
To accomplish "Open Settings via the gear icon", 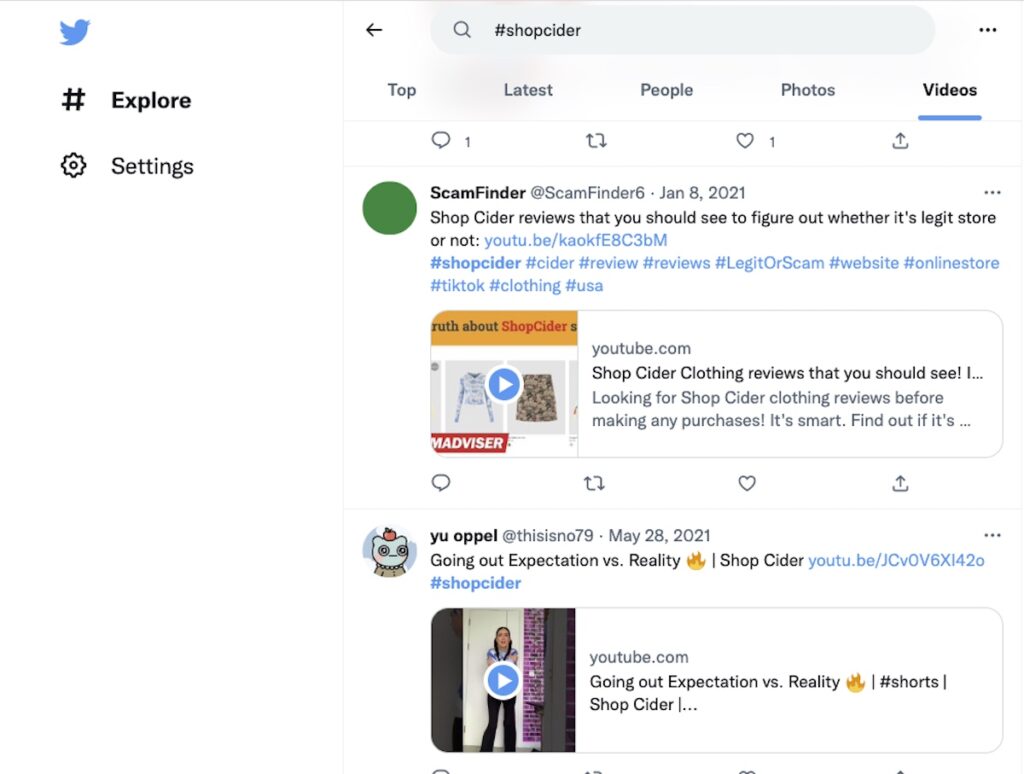I will click(73, 165).
